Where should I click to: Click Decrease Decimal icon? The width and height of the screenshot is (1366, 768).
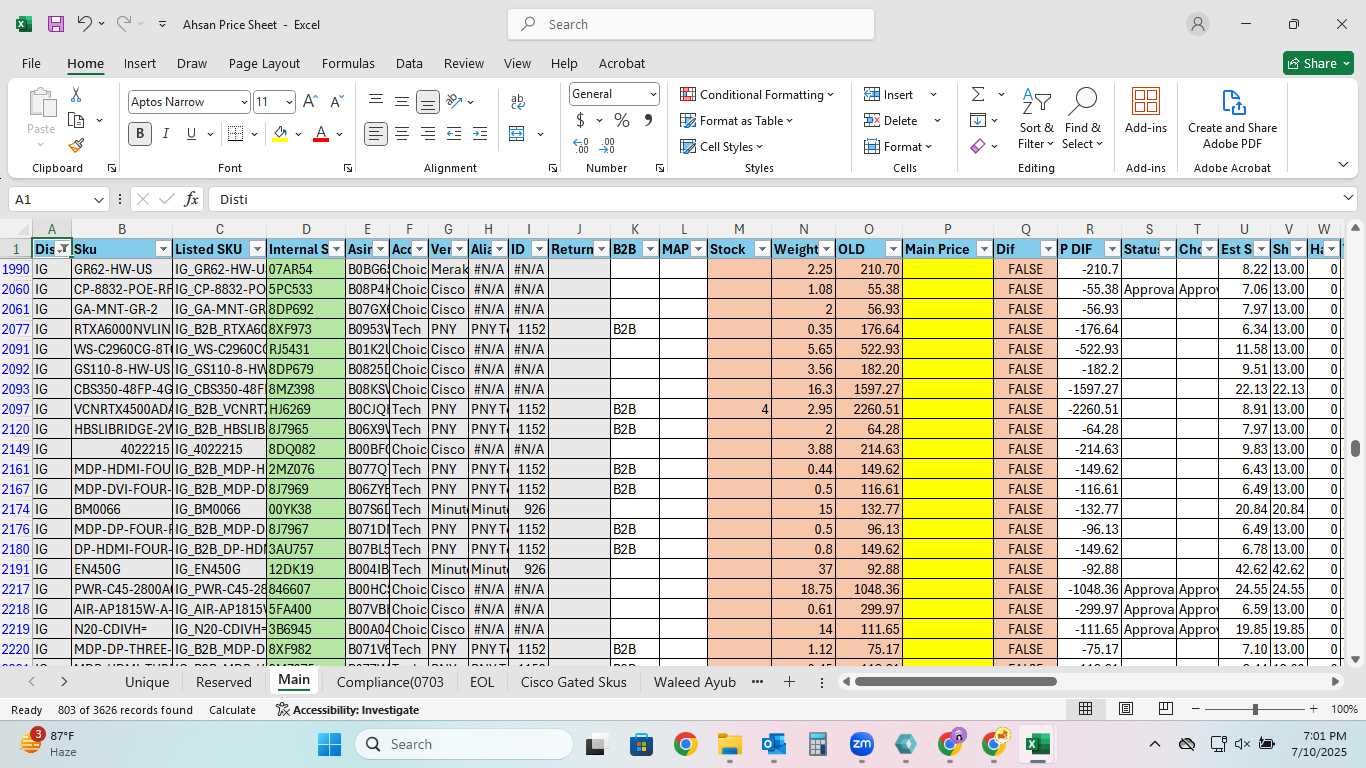(607, 146)
